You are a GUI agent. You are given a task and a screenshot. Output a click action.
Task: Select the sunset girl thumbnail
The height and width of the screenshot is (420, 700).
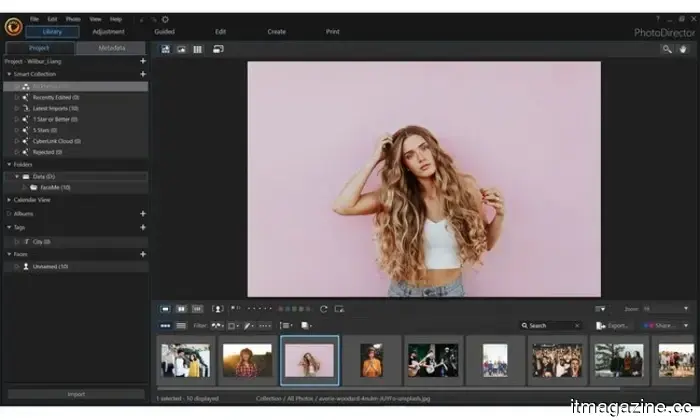click(x=247, y=361)
